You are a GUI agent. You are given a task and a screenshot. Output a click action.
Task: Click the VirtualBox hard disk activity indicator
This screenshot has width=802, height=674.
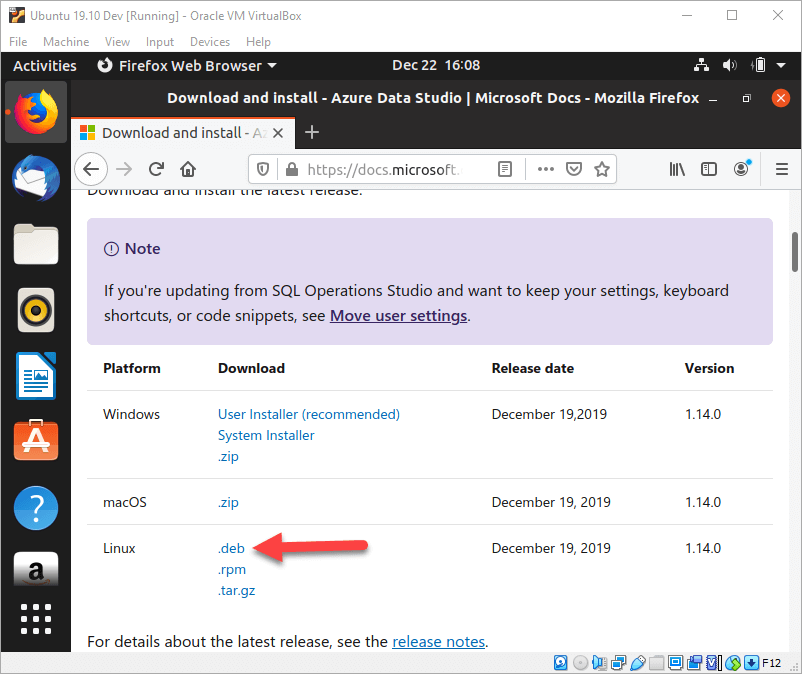coord(561,663)
